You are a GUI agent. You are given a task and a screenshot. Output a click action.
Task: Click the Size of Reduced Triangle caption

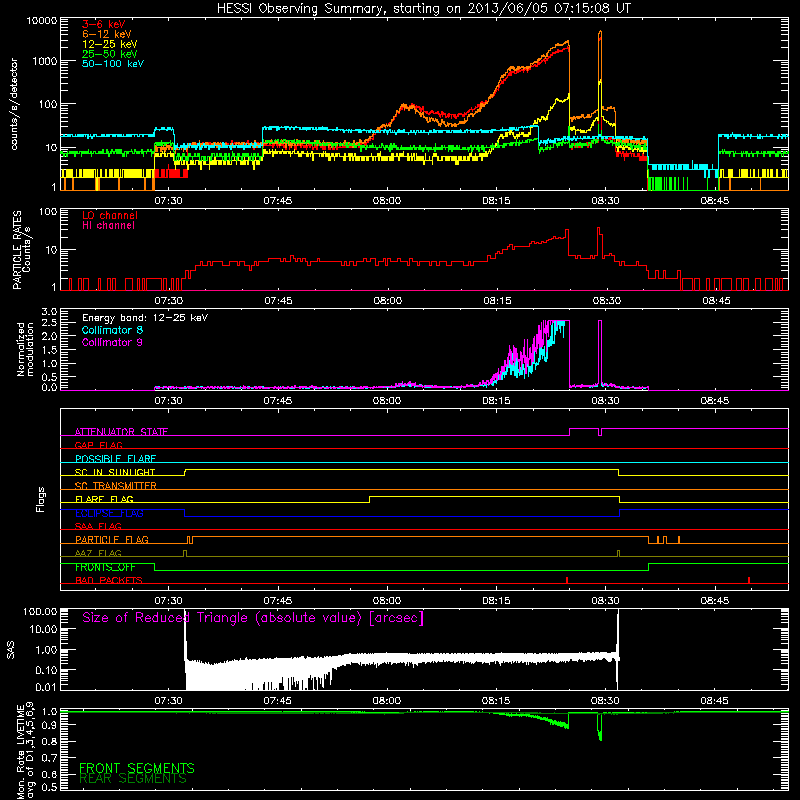(253, 618)
